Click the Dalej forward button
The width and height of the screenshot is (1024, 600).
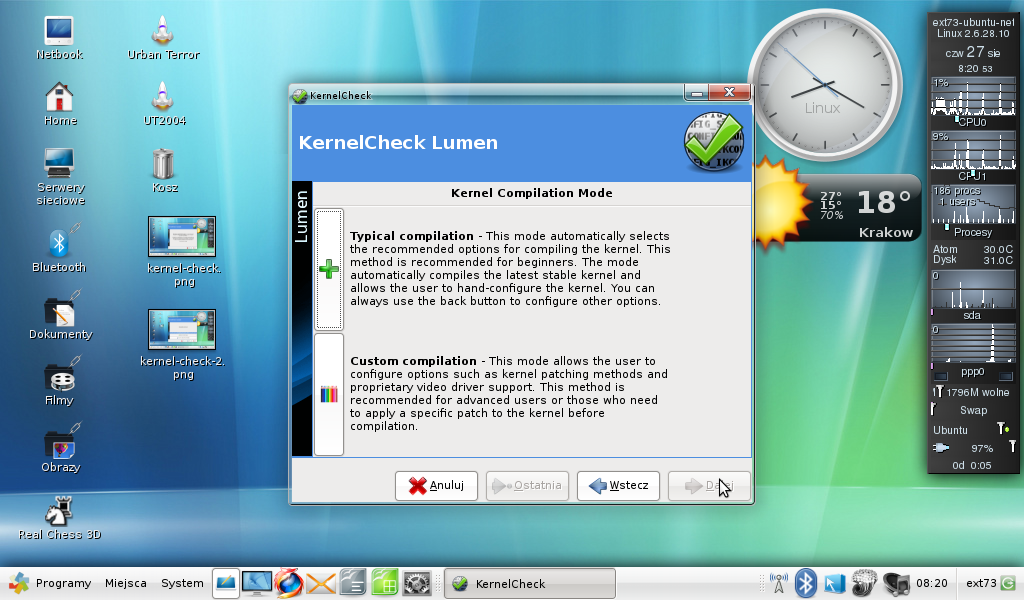pos(709,486)
